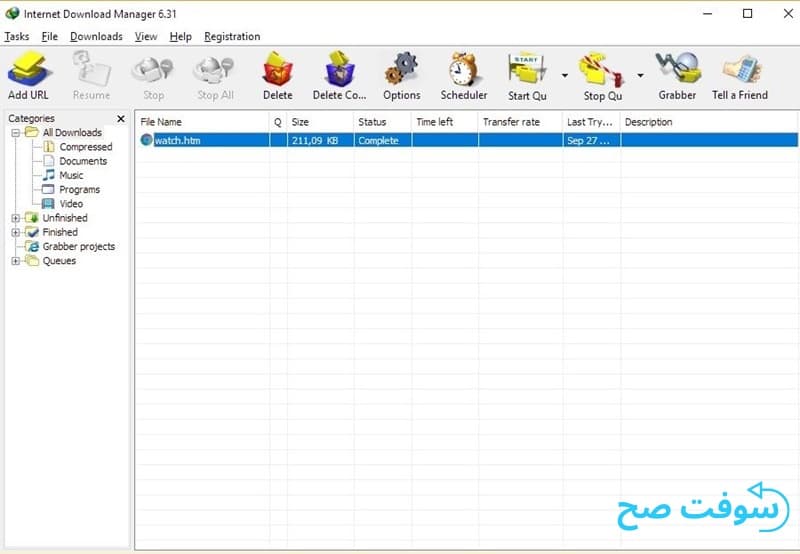This screenshot has height=554, width=800.
Task: Expand the Unfinished tree node
Action: [15, 218]
